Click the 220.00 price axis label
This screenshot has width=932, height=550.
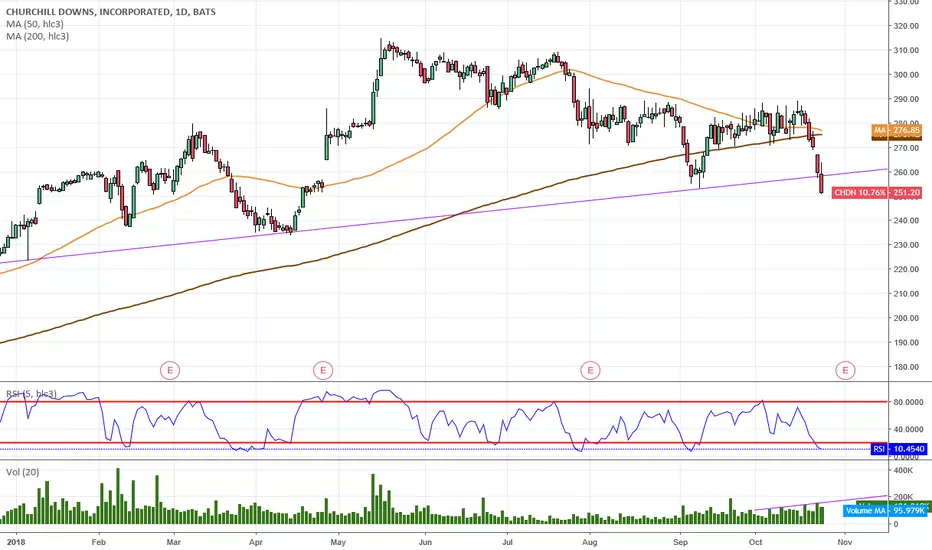[907, 269]
